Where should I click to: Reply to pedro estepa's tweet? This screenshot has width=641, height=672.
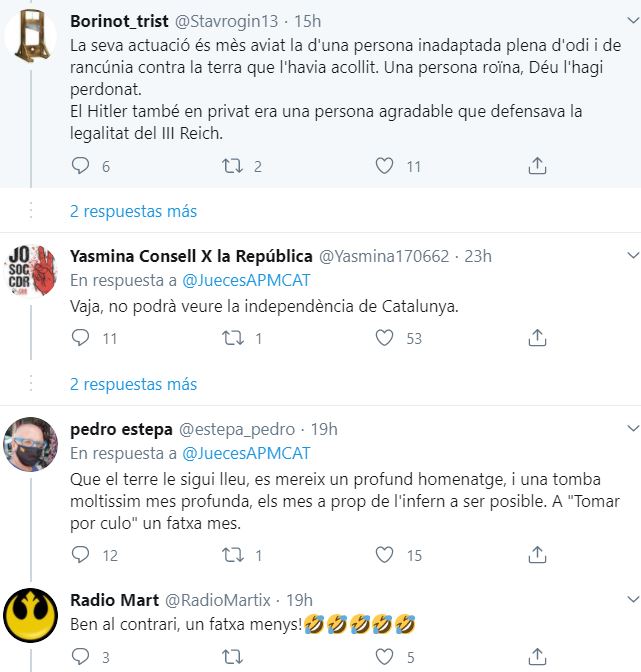[82, 555]
